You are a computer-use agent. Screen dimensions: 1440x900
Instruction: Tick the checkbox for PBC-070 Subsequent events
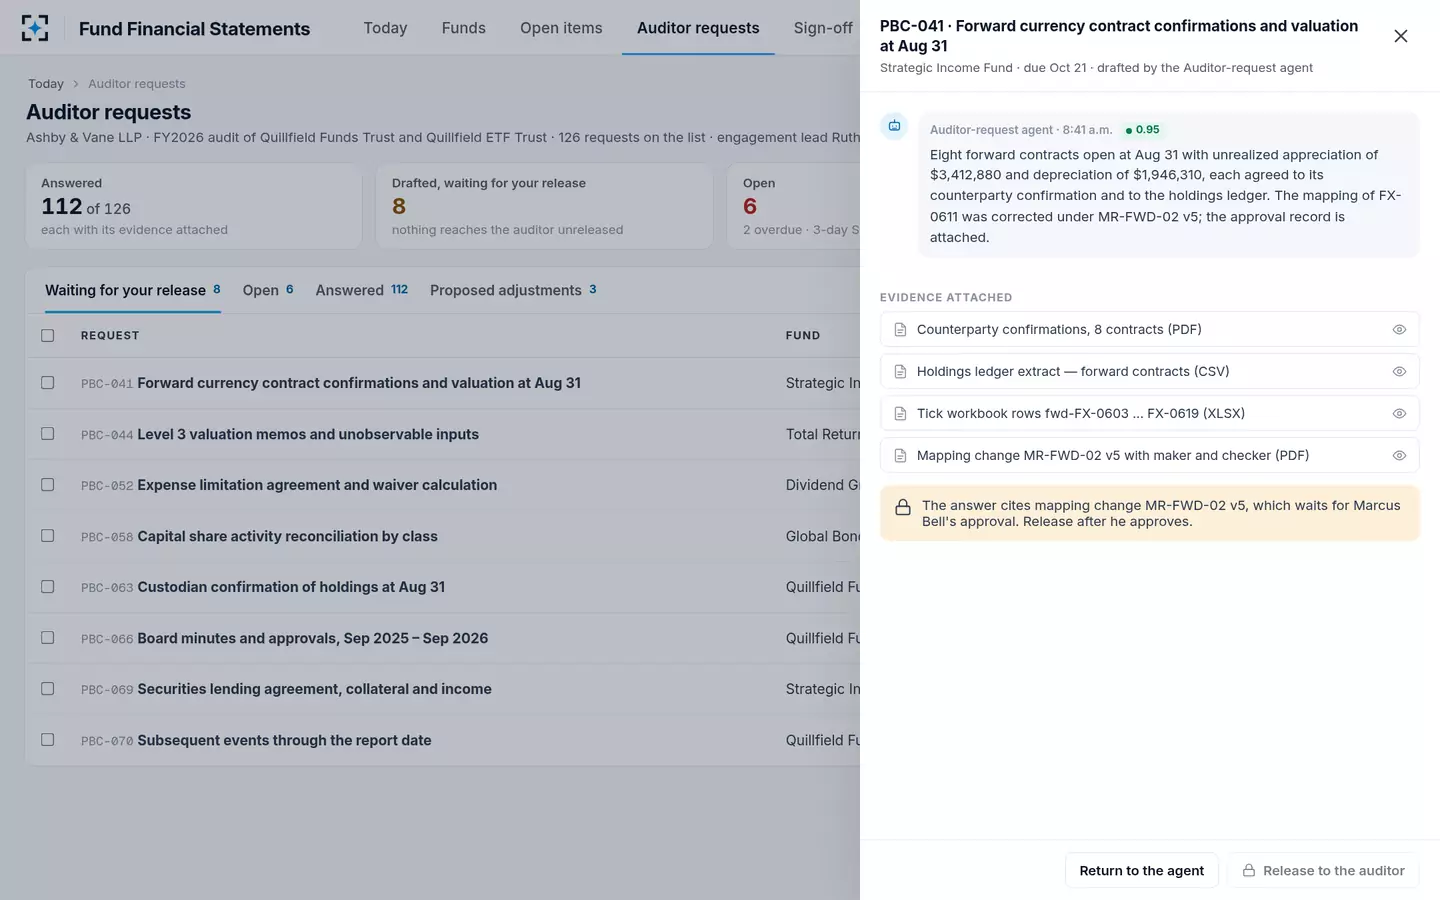click(x=47, y=739)
